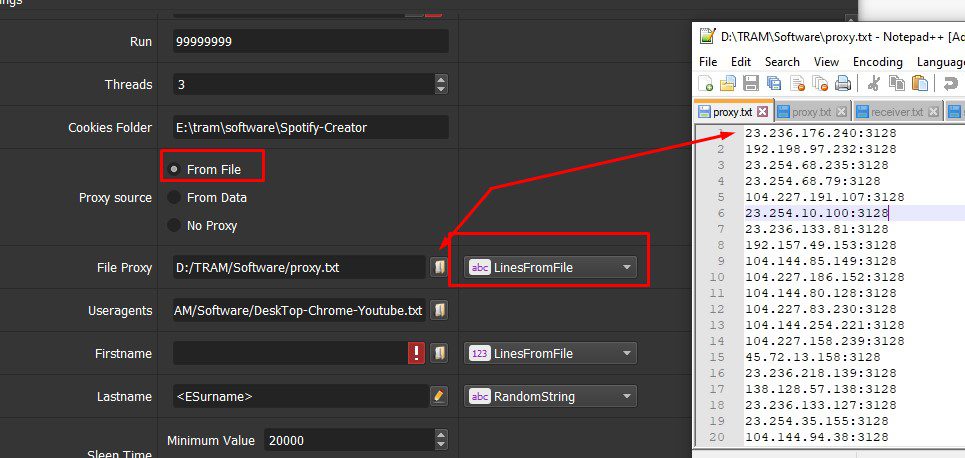Screen dimensions: 965x458
Task: Increase the Threads value with up arrow
Action: tap(441, 79)
